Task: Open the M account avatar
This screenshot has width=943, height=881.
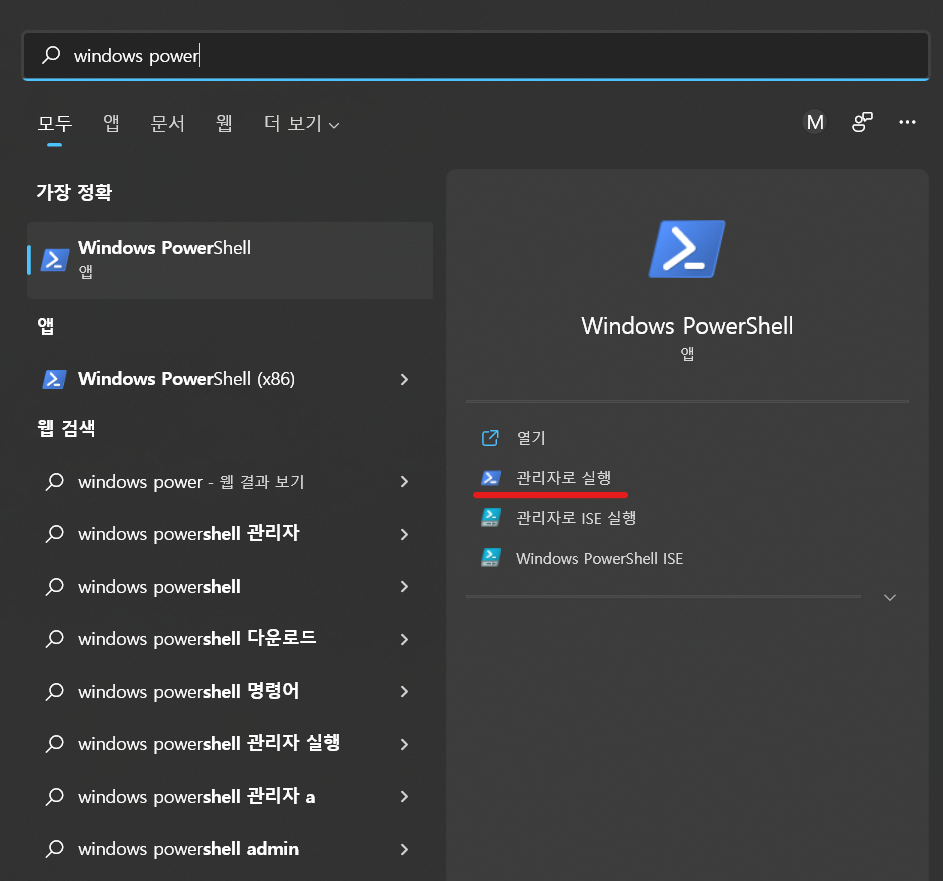Action: pos(815,122)
